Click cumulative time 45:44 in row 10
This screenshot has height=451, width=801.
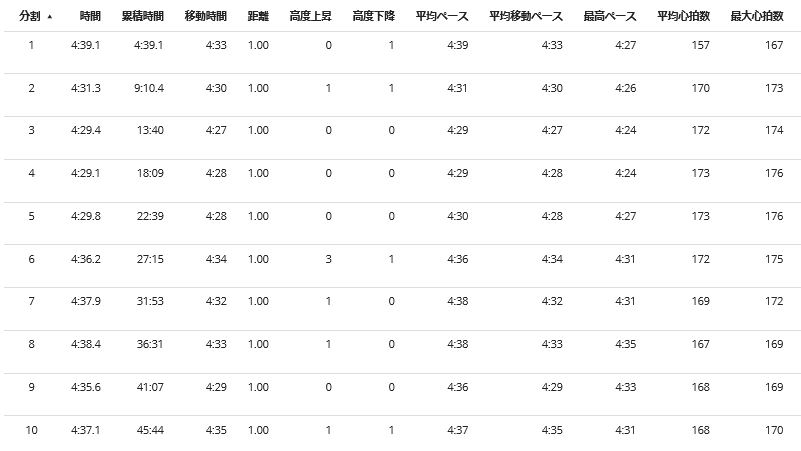(150, 430)
